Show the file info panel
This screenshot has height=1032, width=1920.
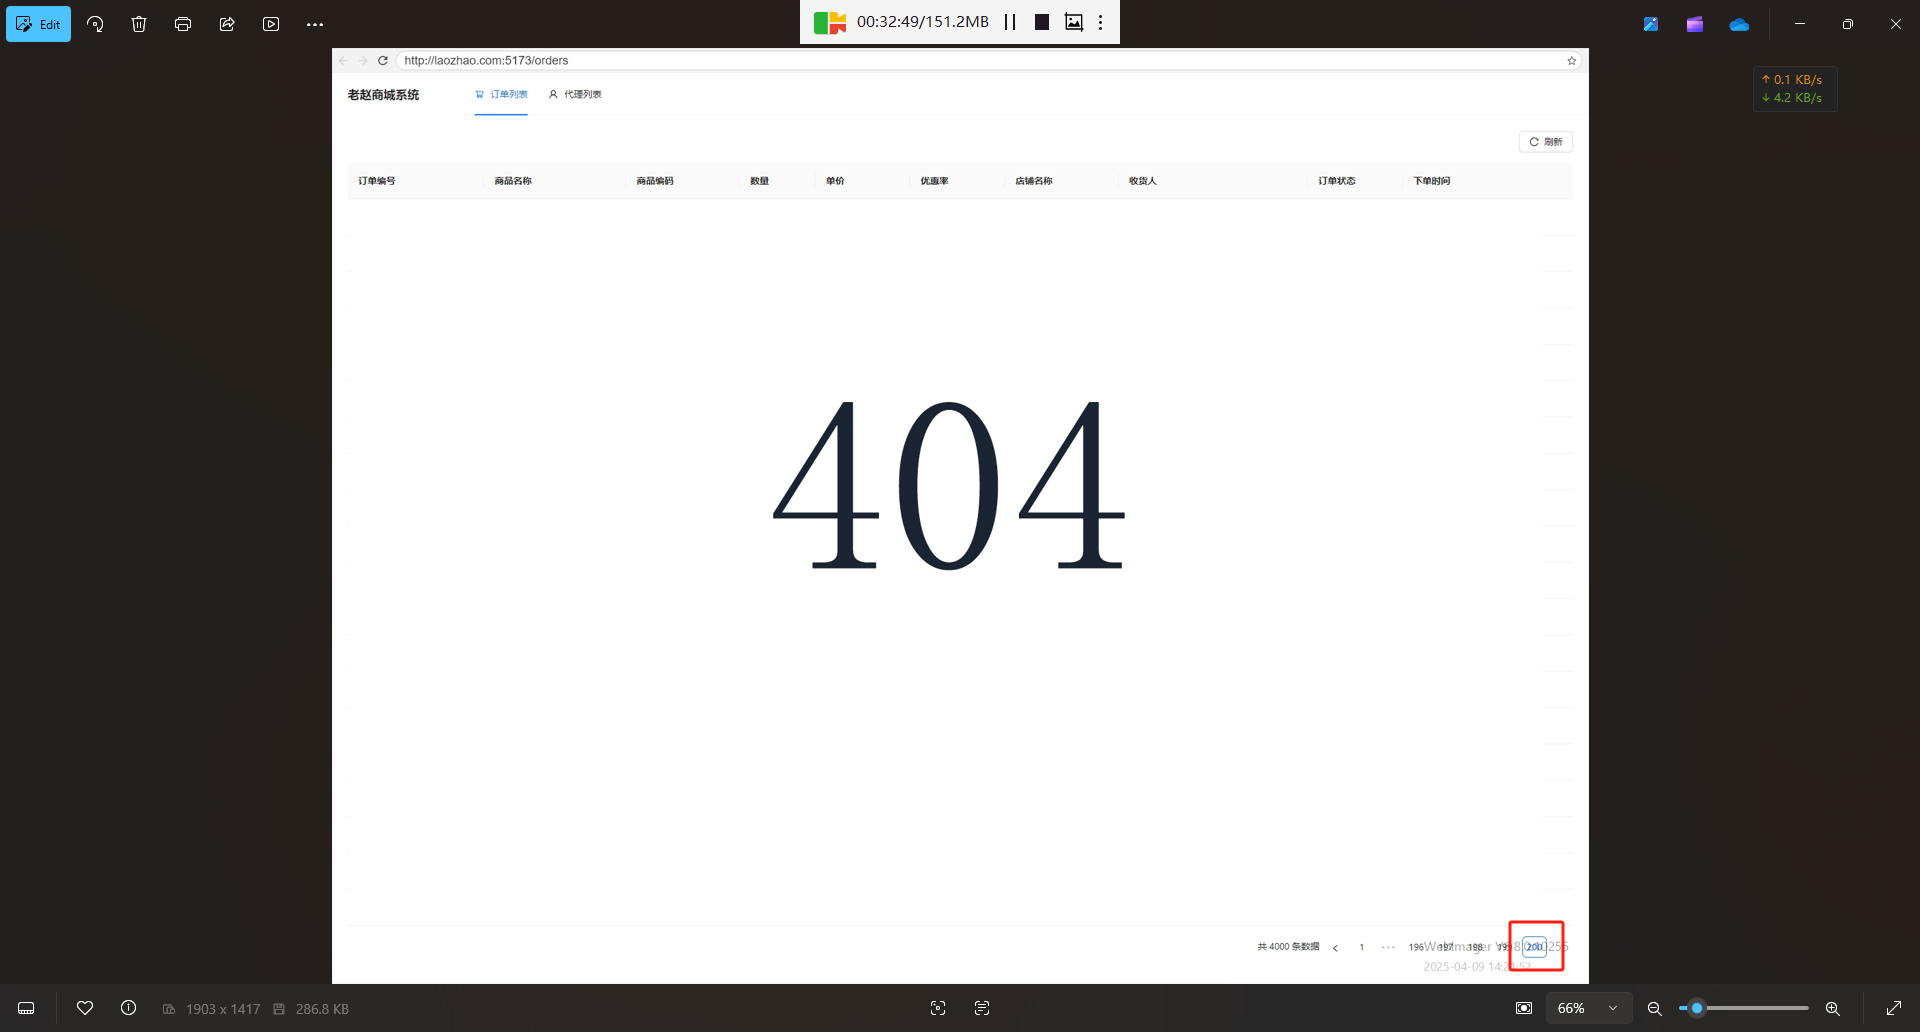coord(129,1008)
